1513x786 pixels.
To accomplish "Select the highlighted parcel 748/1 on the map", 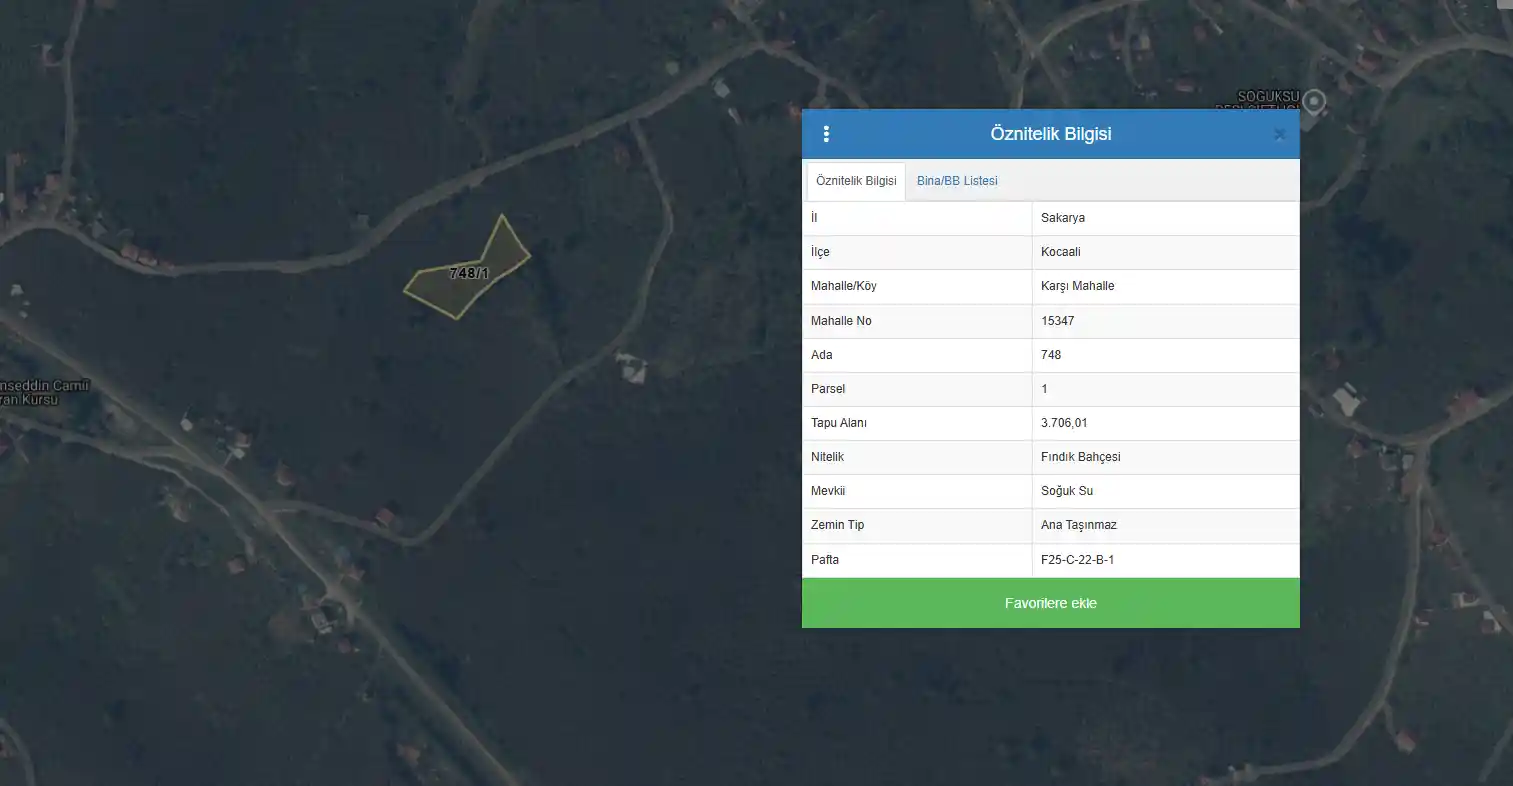I will tap(466, 272).
